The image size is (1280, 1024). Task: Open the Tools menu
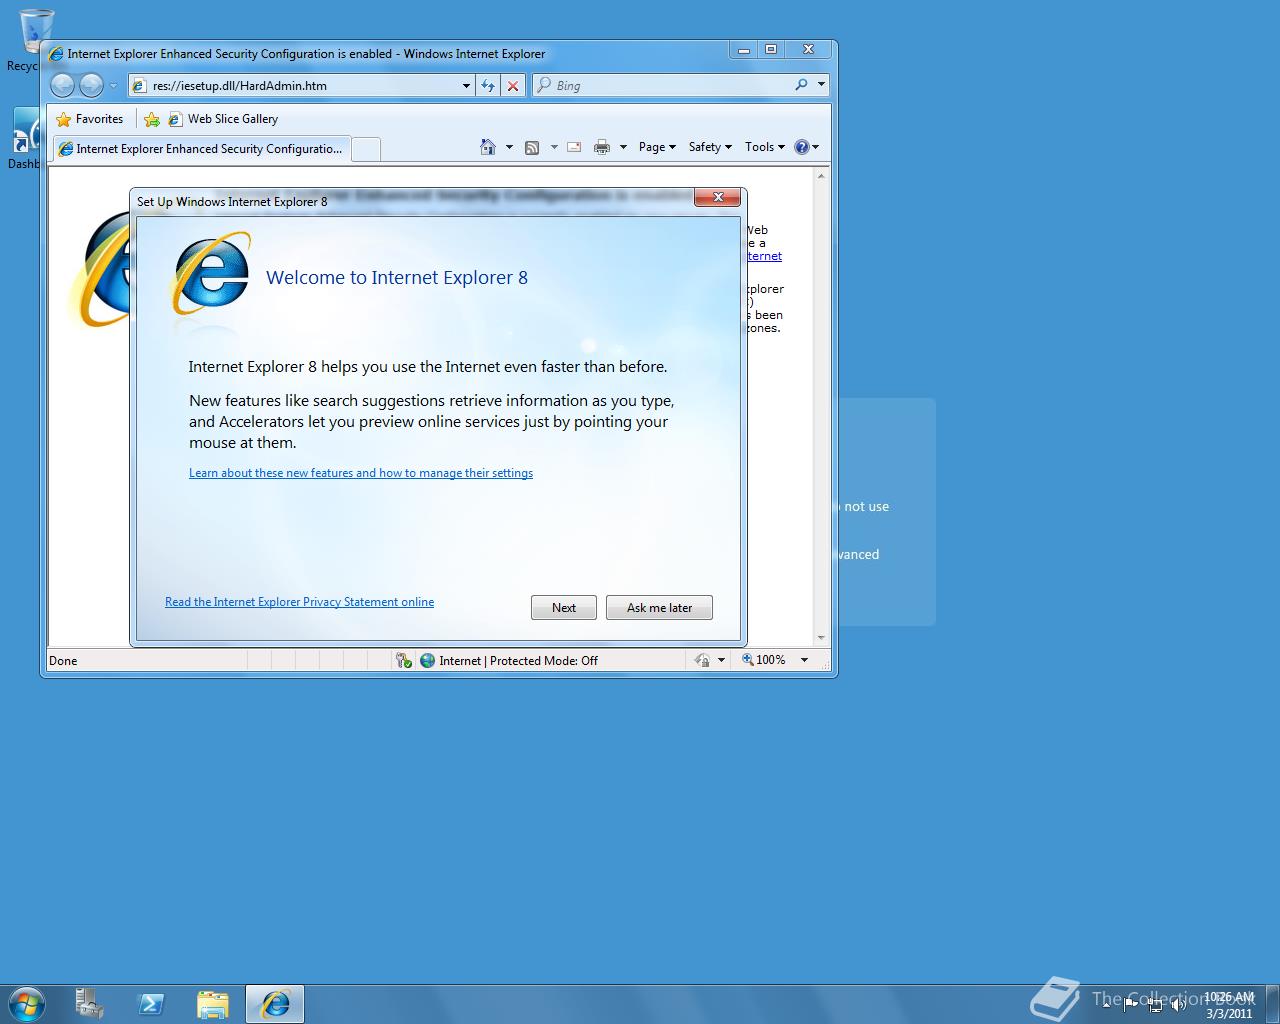coord(765,147)
